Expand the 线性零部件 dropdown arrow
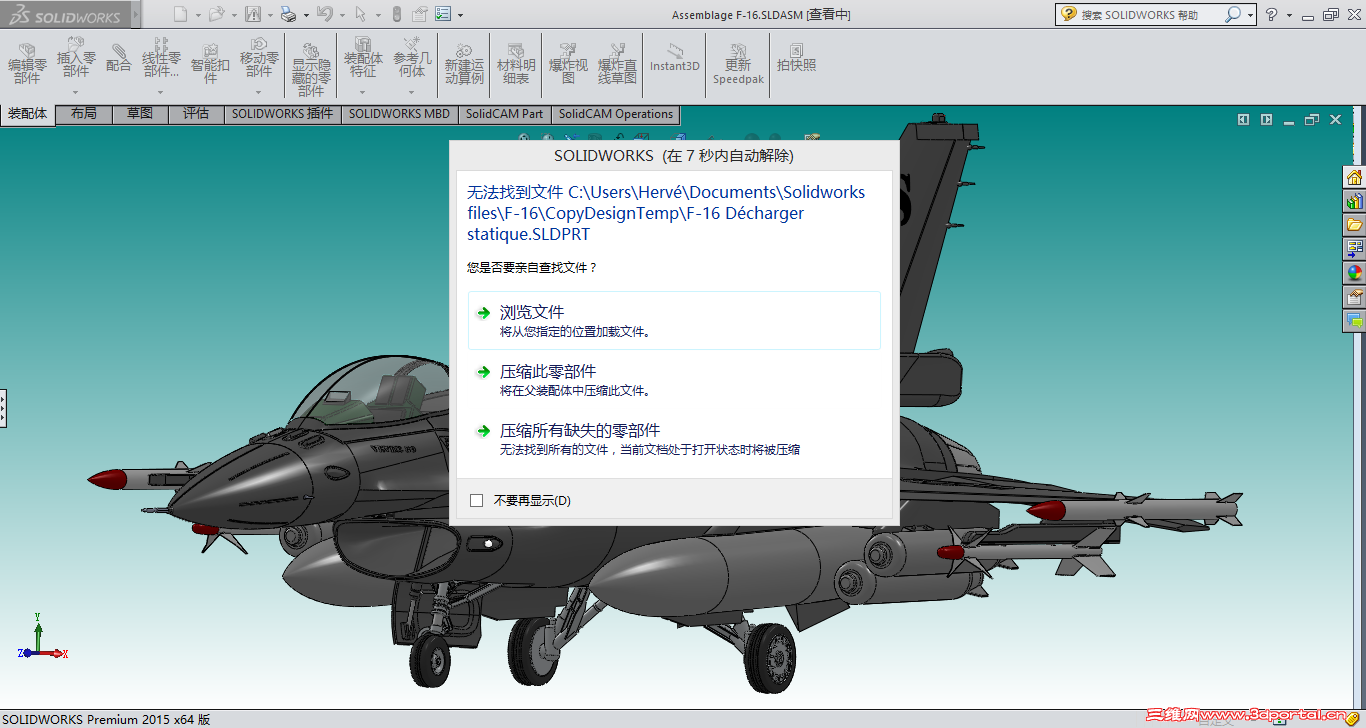Screen dimensions: 1366x728 click(160, 93)
